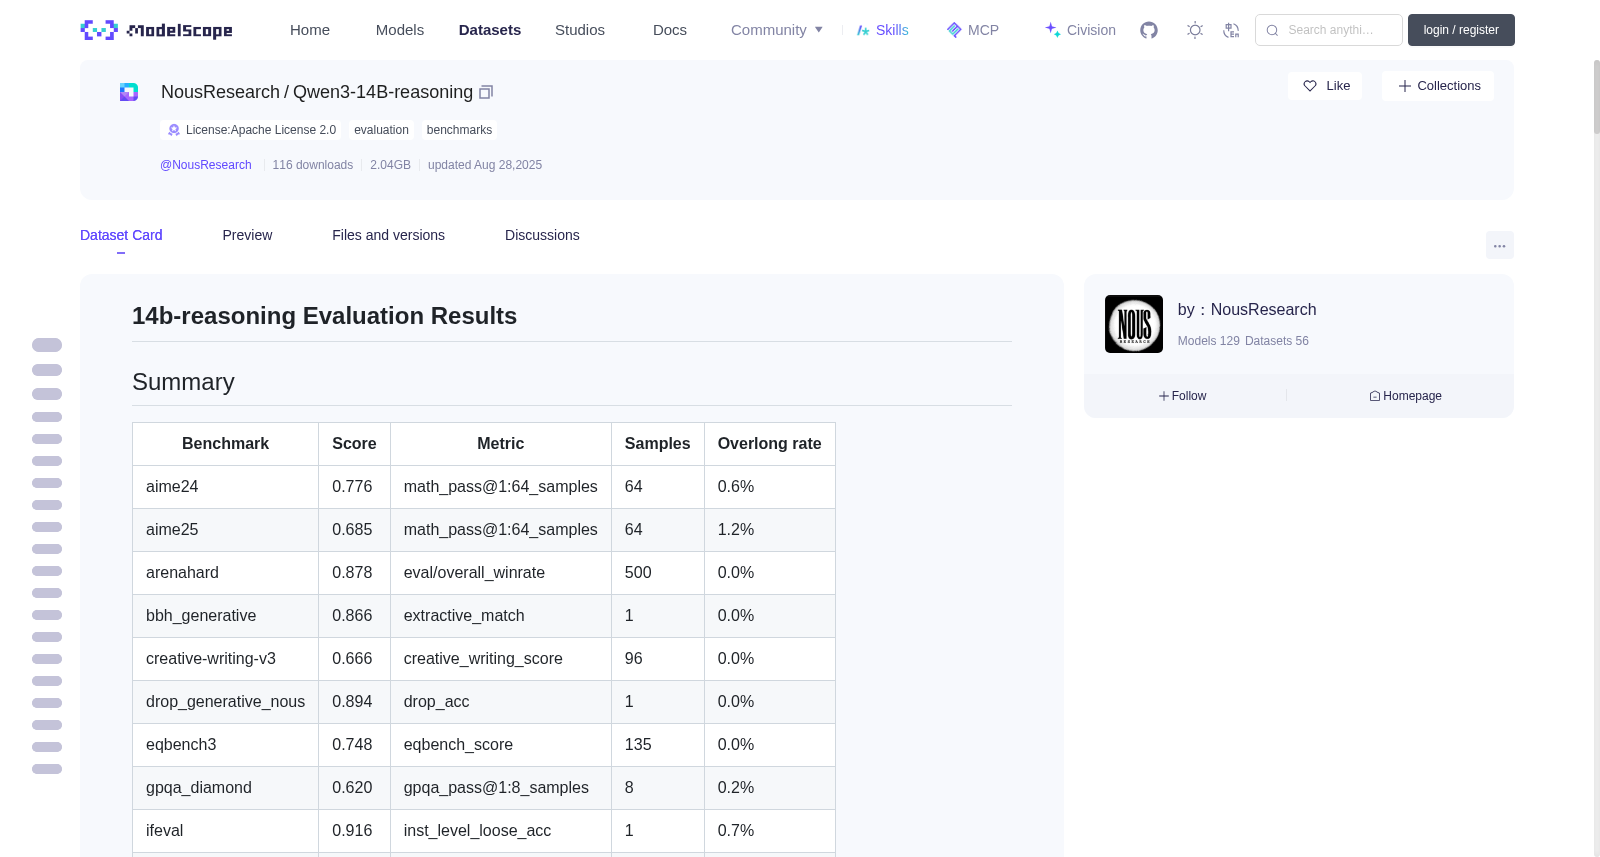The height and width of the screenshot is (857, 1600).
Task: Click the 'bbh_generative' benchmark cell
Action: coord(225,616)
